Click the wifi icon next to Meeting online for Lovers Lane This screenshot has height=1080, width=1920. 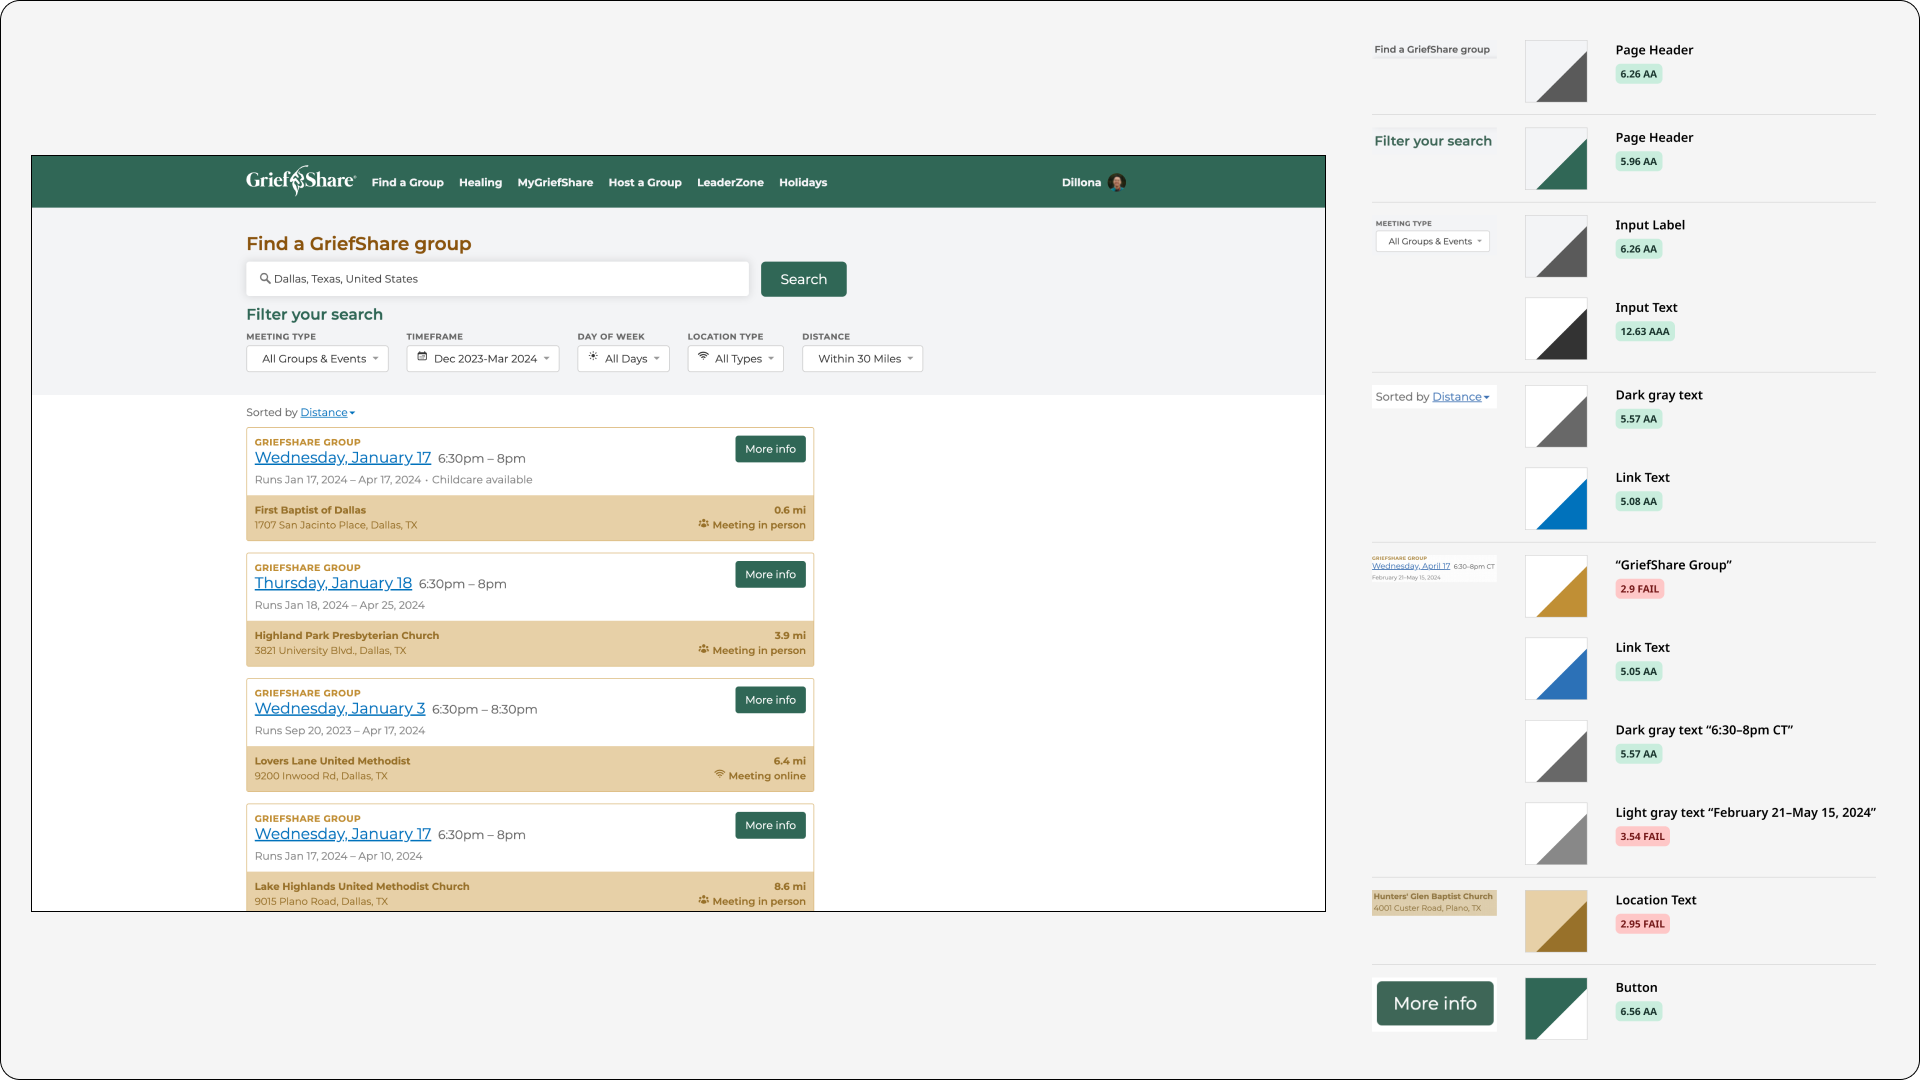pyautogui.click(x=718, y=775)
